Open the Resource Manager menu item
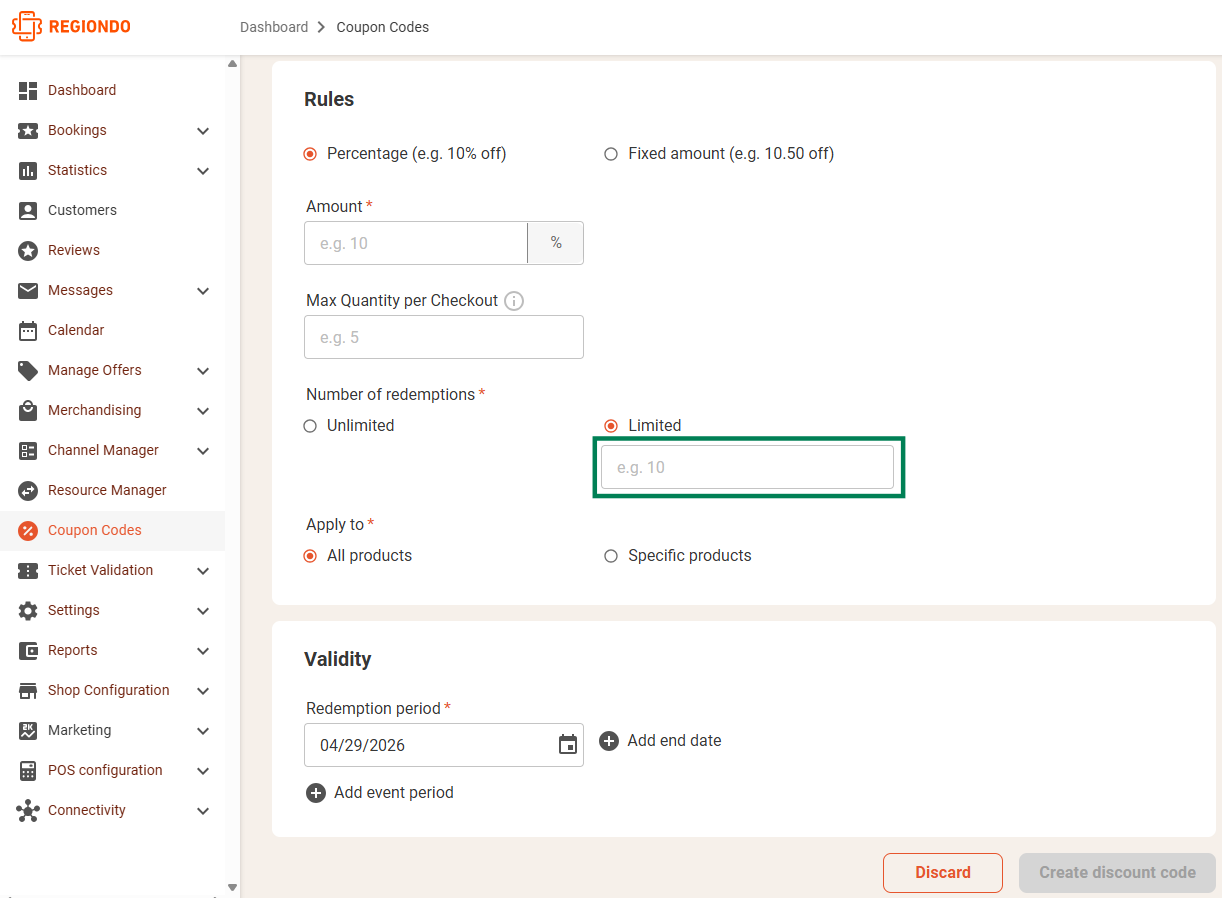The height and width of the screenshot is (898, 1222). [x=112, y=490]
